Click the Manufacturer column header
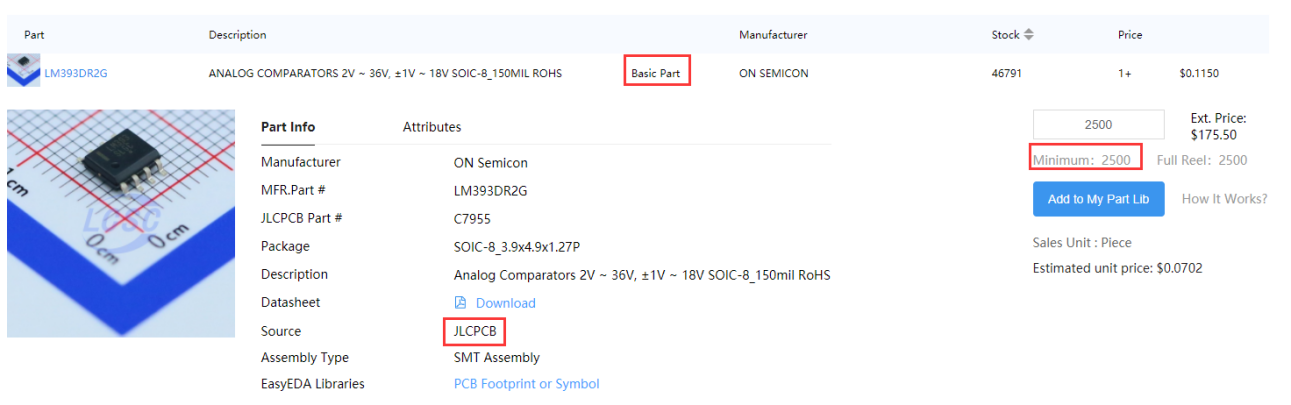This screenshot has height=405, width=1291. tap(773, 35)
